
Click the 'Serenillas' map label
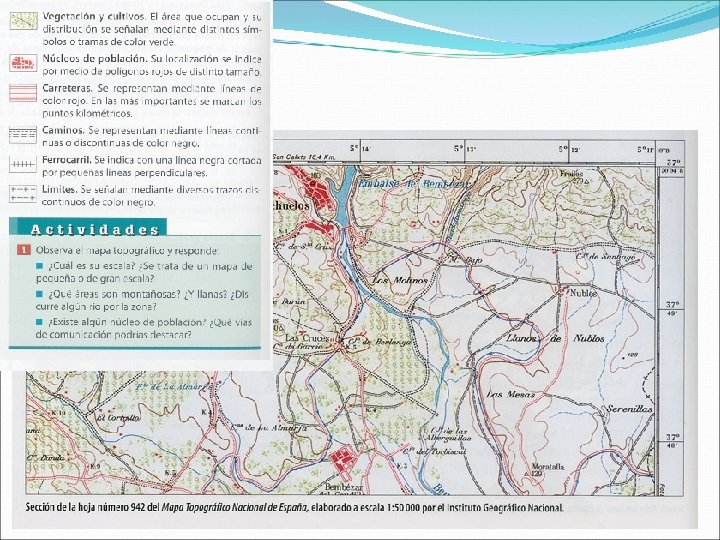[629, 409]
